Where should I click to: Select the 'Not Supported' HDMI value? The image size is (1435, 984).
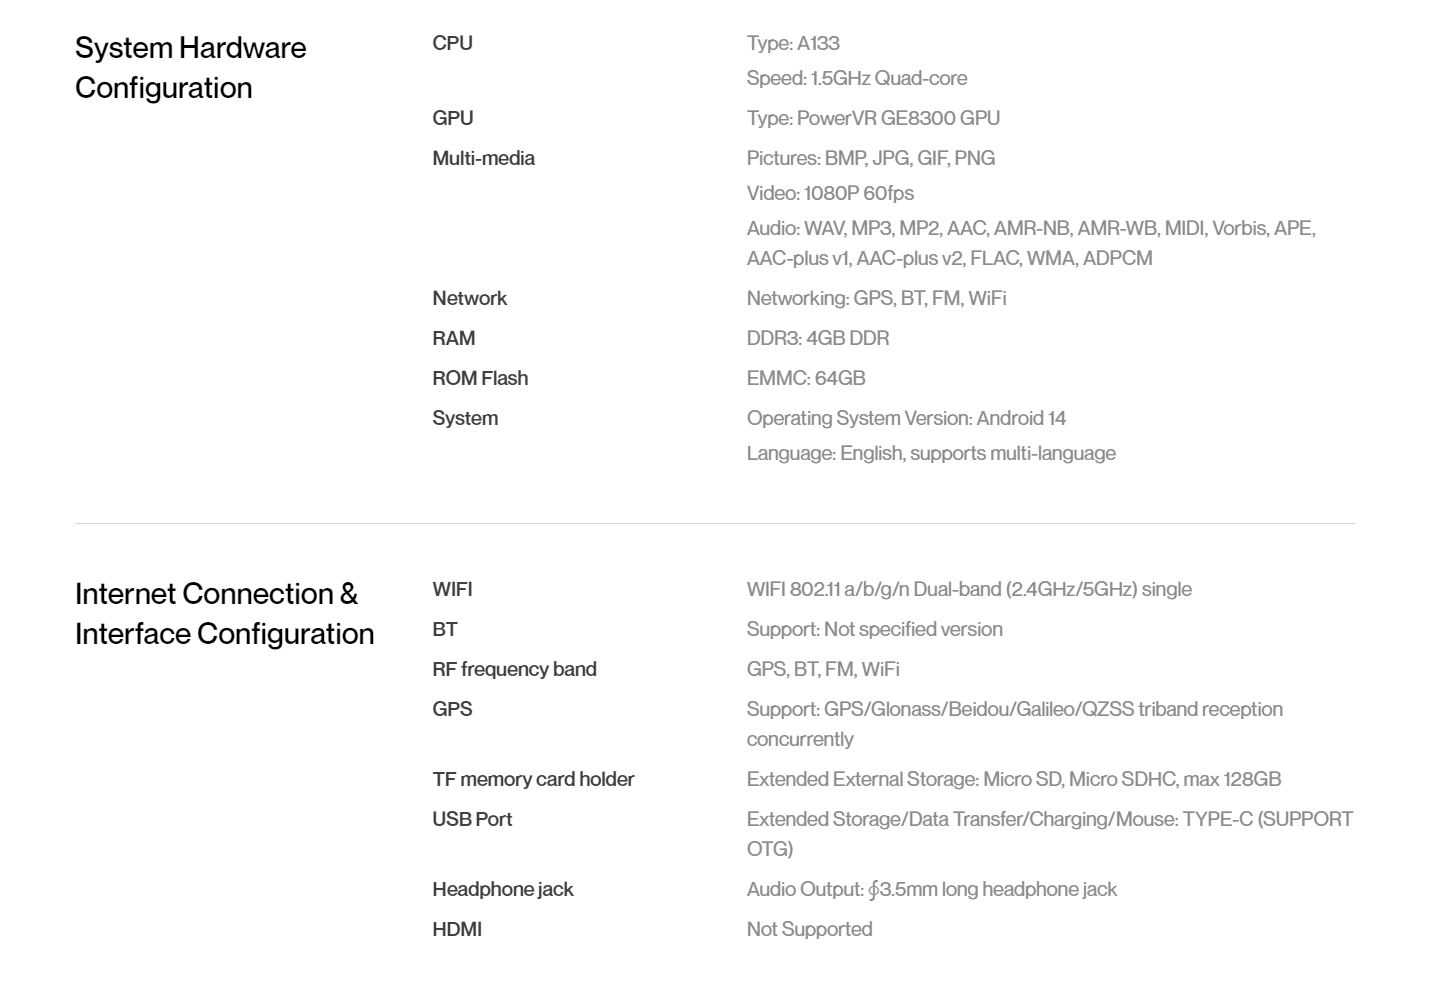click(809, 929)
